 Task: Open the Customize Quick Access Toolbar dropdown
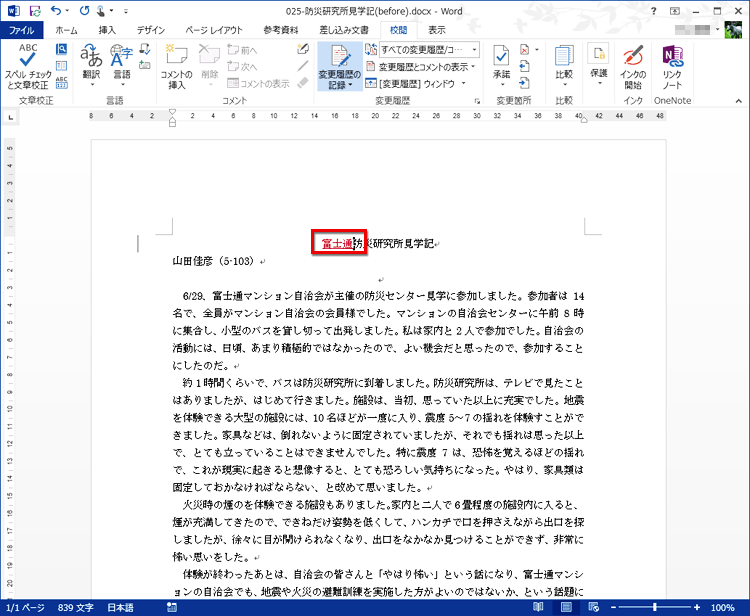click(x=126, y=11)
